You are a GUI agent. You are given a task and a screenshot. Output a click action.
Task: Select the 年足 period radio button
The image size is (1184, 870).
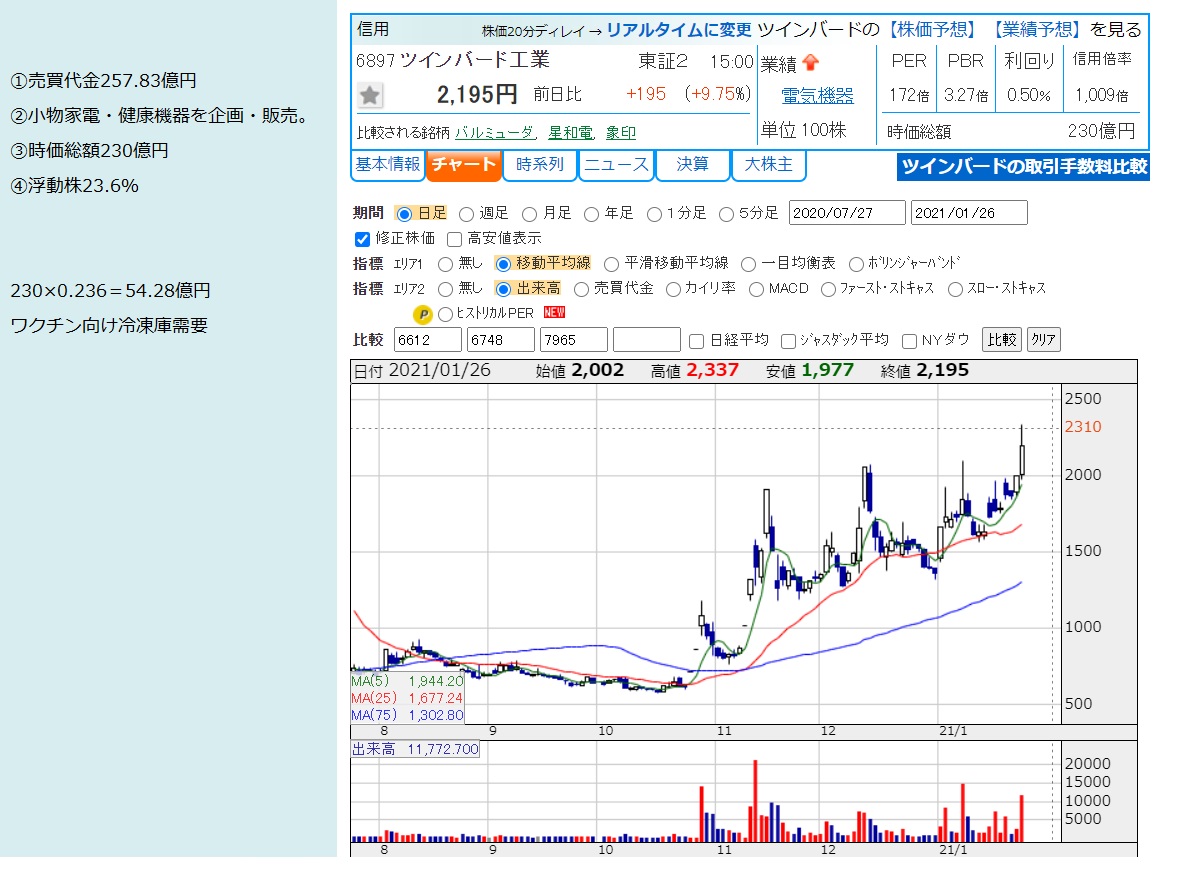tap(591, 214)
